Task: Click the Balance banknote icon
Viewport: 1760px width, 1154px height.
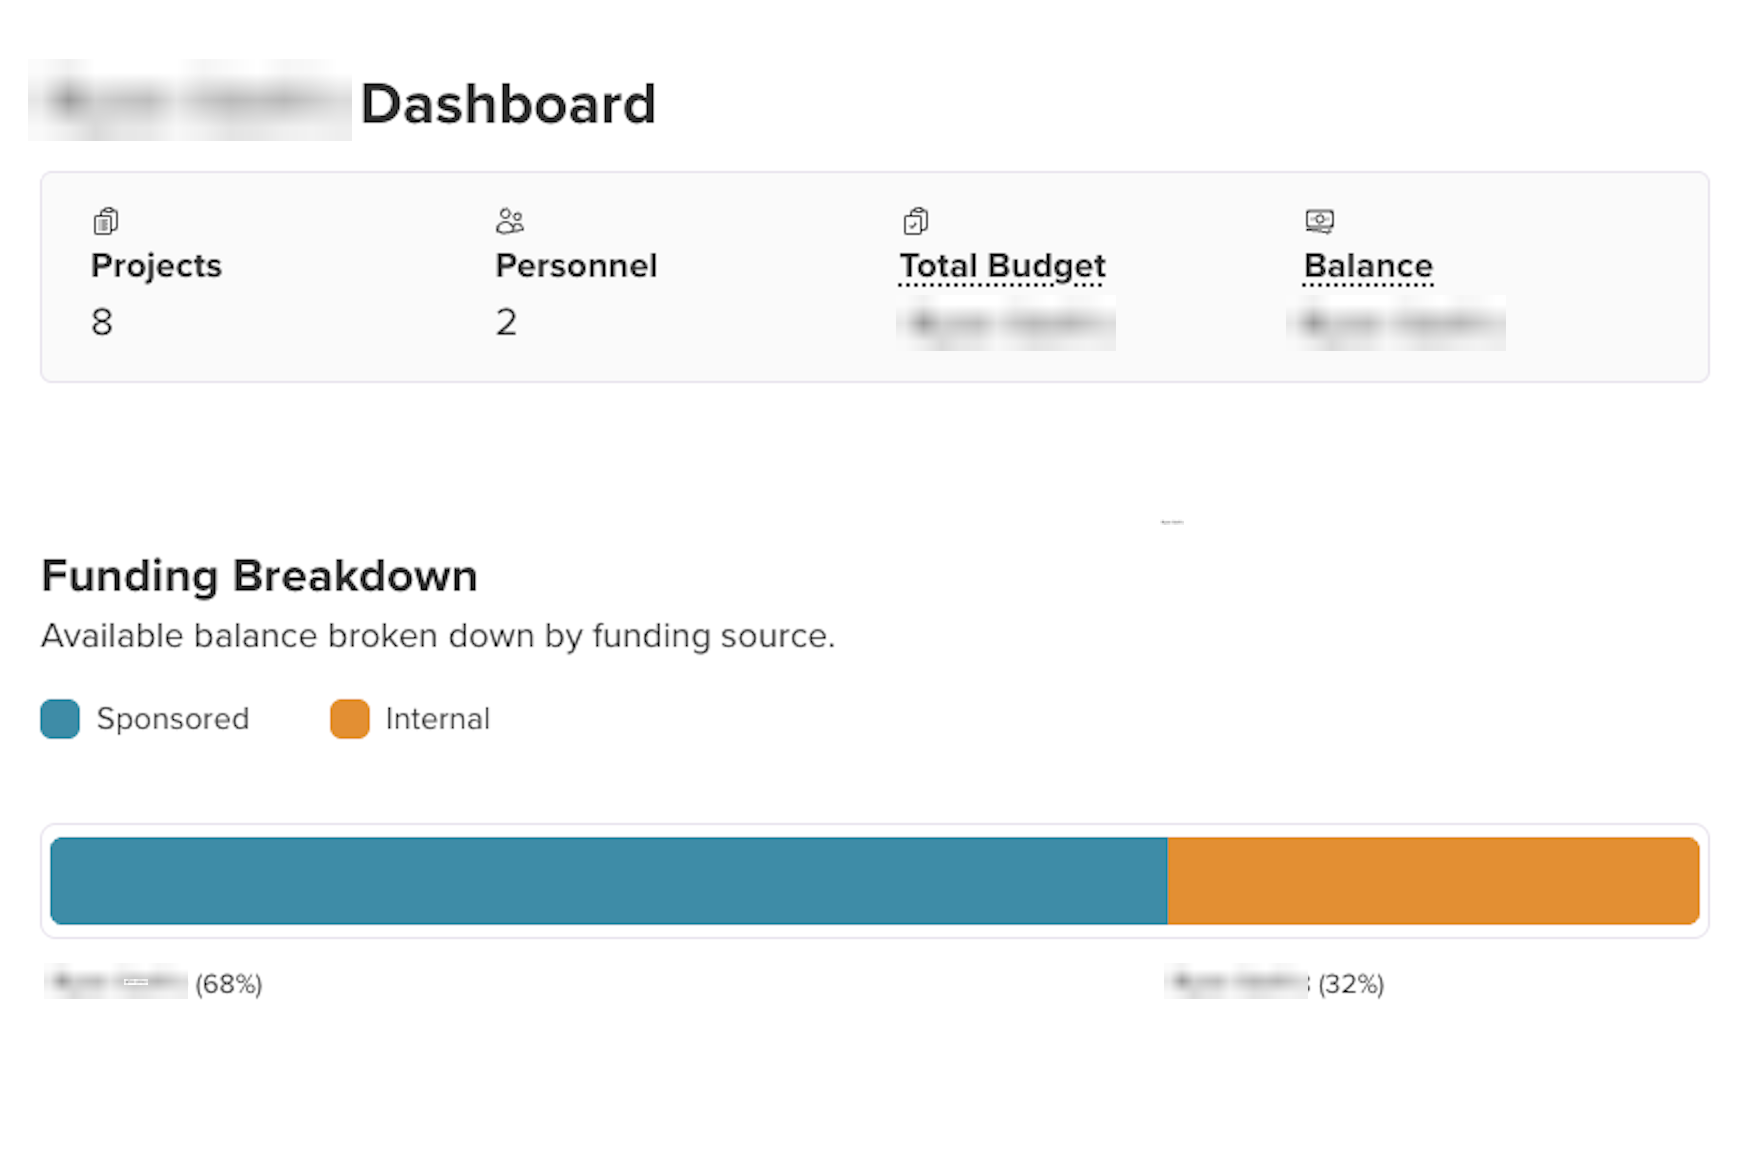Action: point(1320,221)
